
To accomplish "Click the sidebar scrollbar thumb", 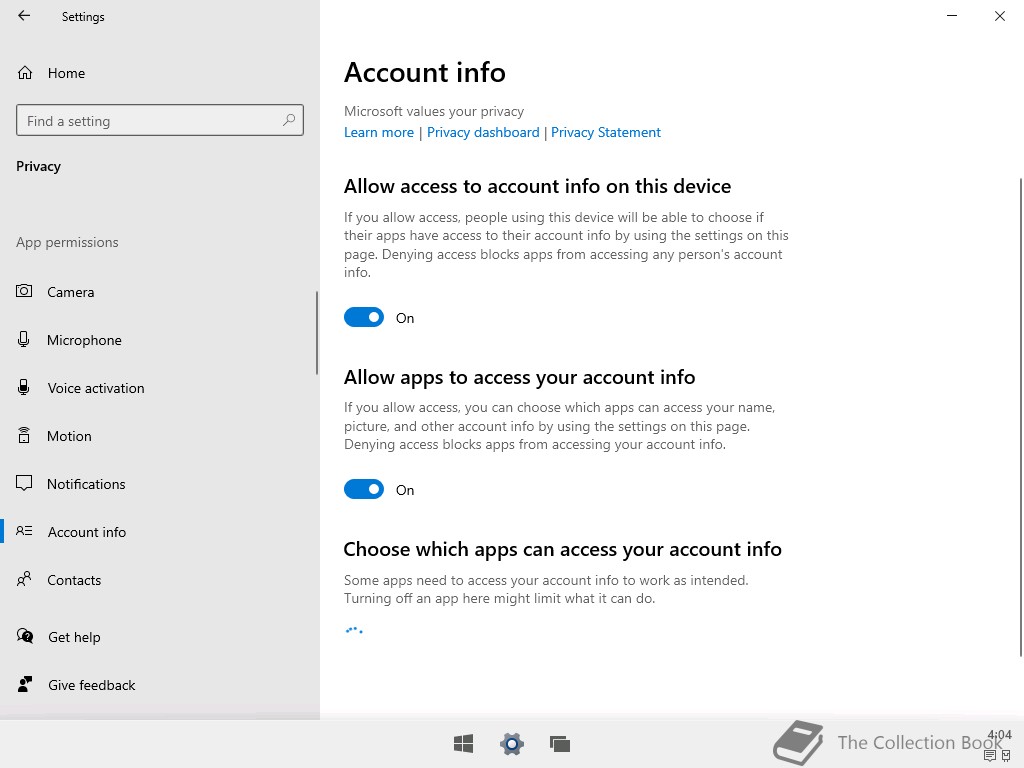I will (317, 333).
